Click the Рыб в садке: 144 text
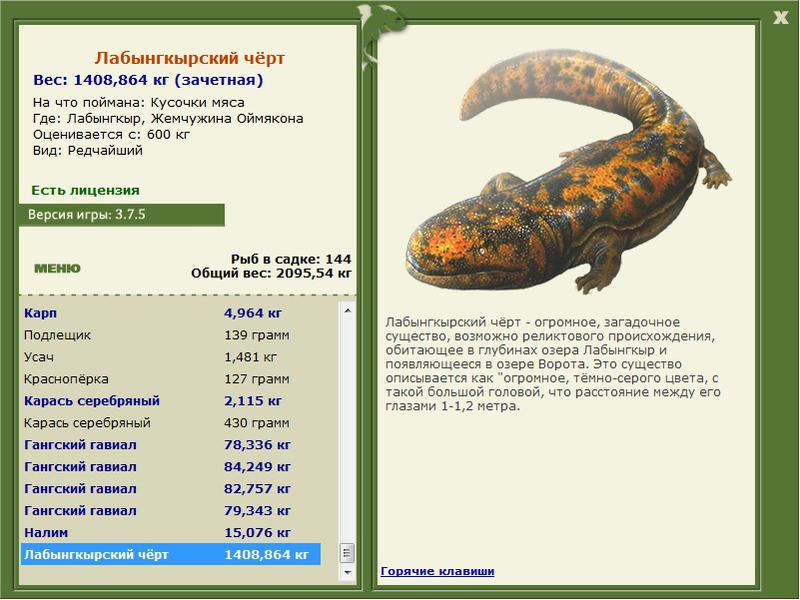The height and width of the screenshot is (600, 800). (x=291, y=259)
